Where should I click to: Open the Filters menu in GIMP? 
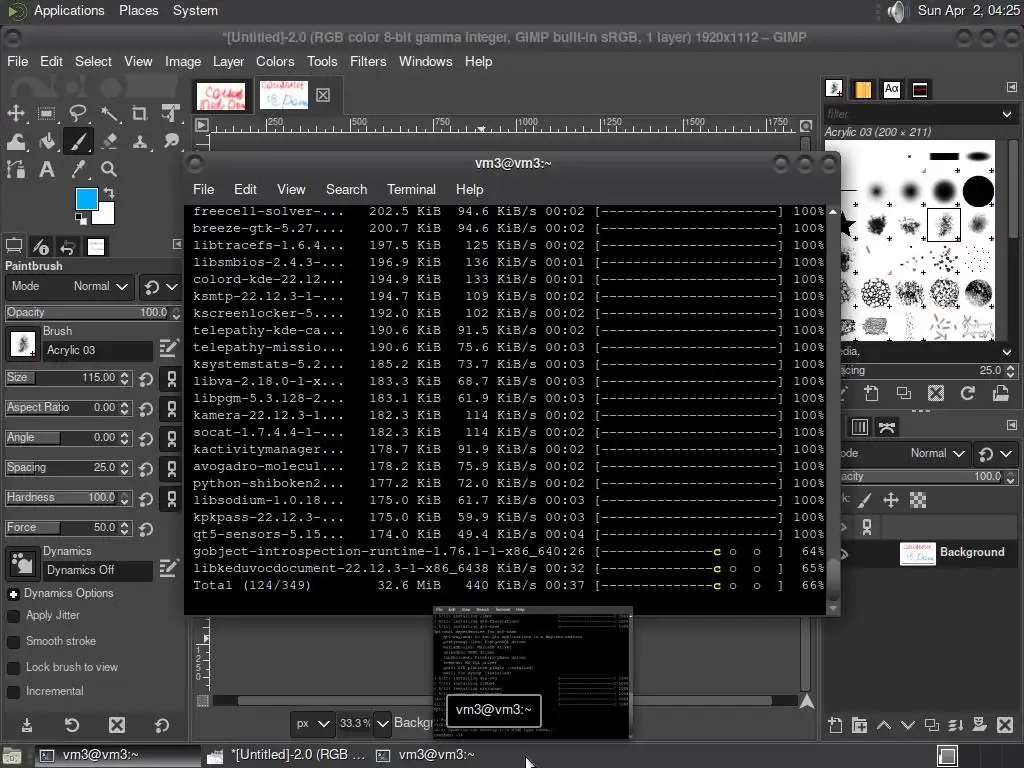point(368,61)
